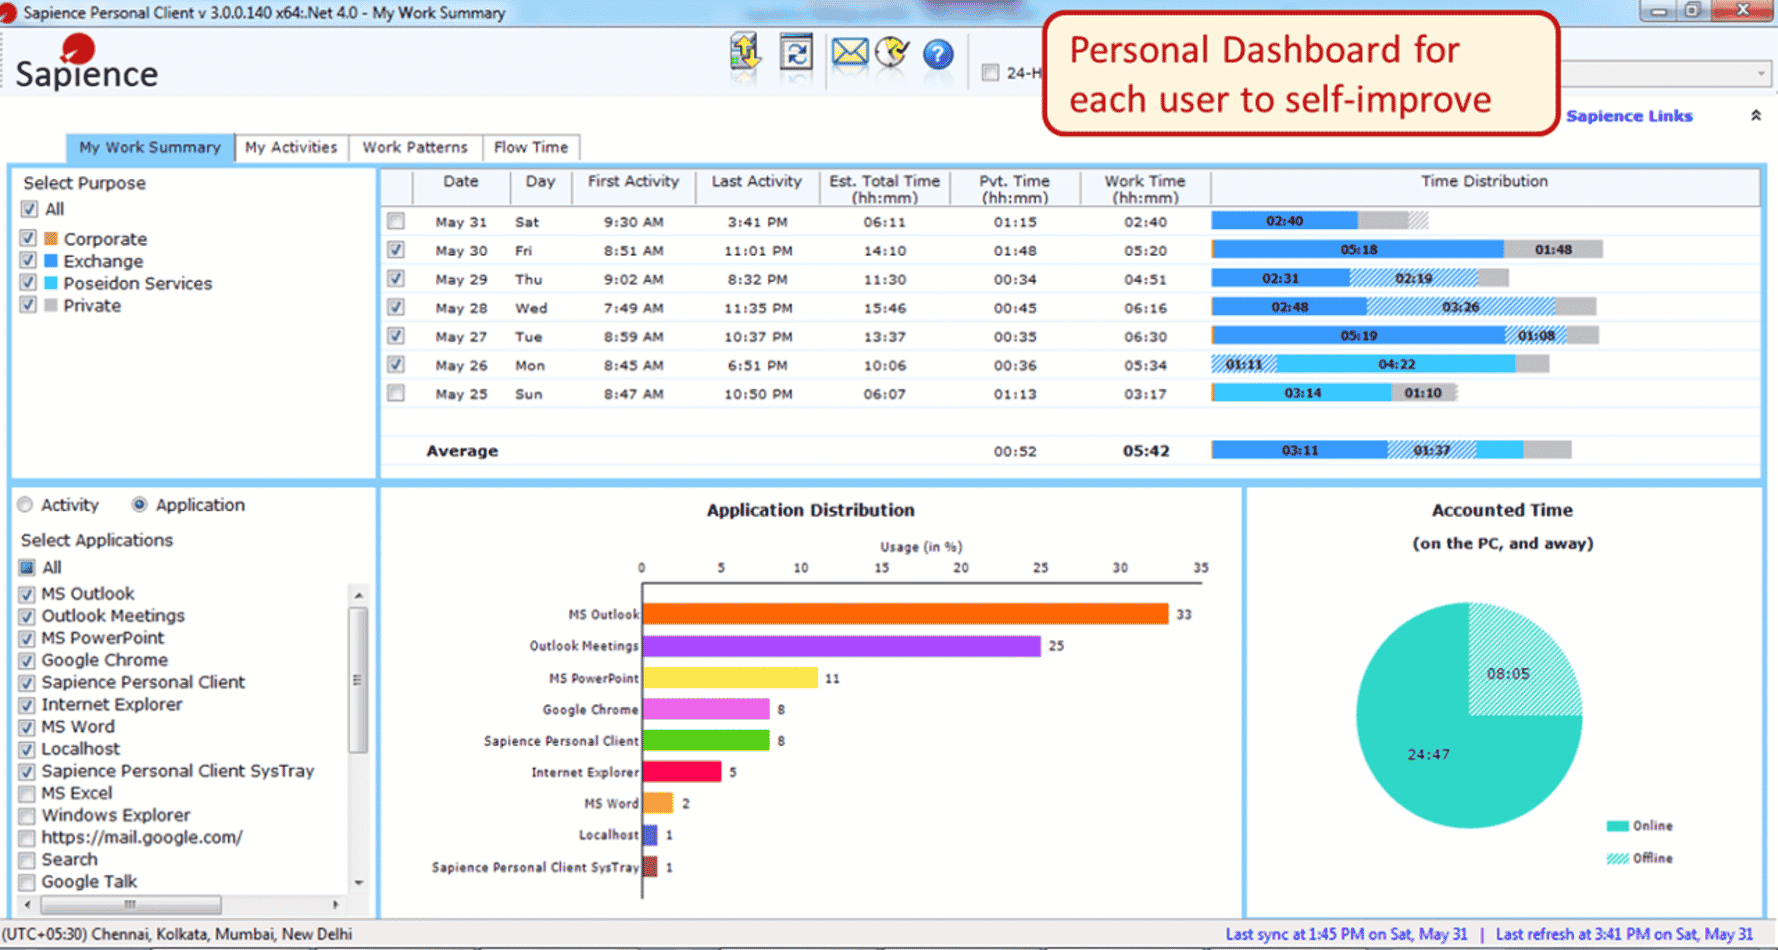Switch to the My Activities tab
The width and height of the screenshot is (1778, 950).
pyautogui.click(x=291, y=147)
